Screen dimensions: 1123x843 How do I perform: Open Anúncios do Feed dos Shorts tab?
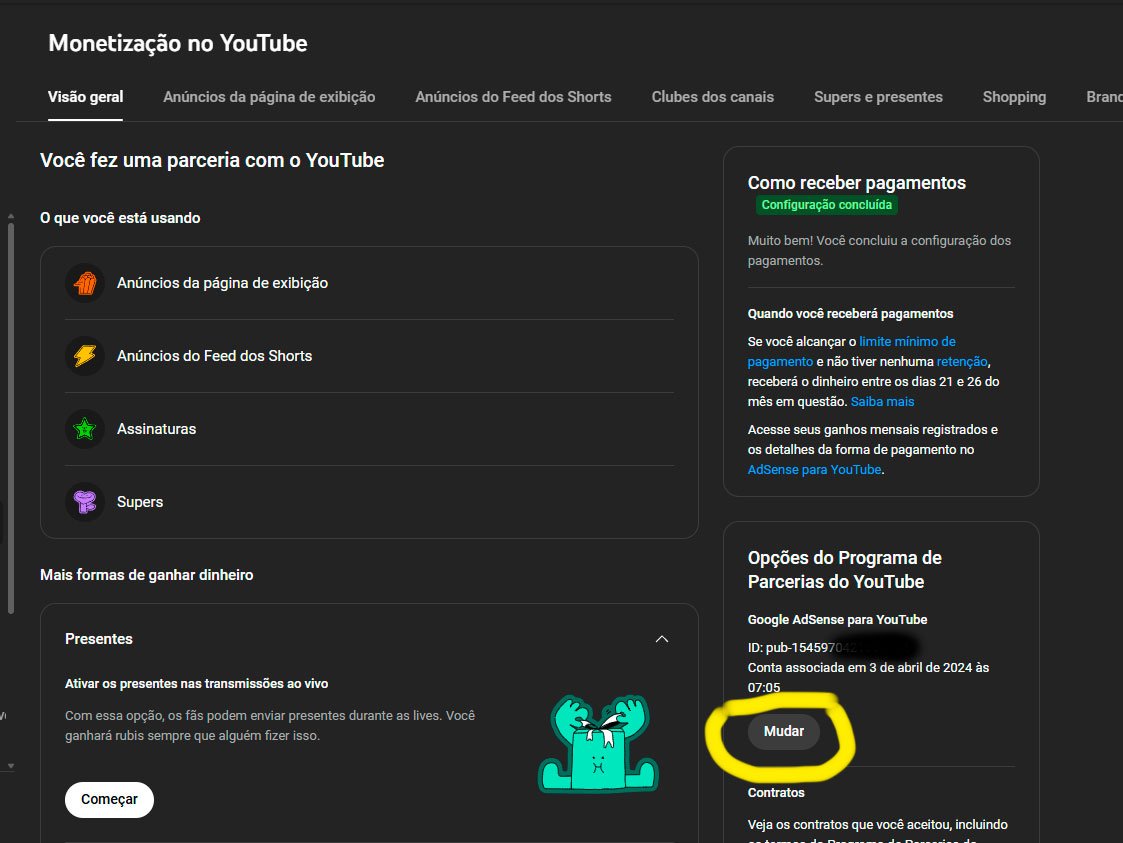(x=514, y=97)
